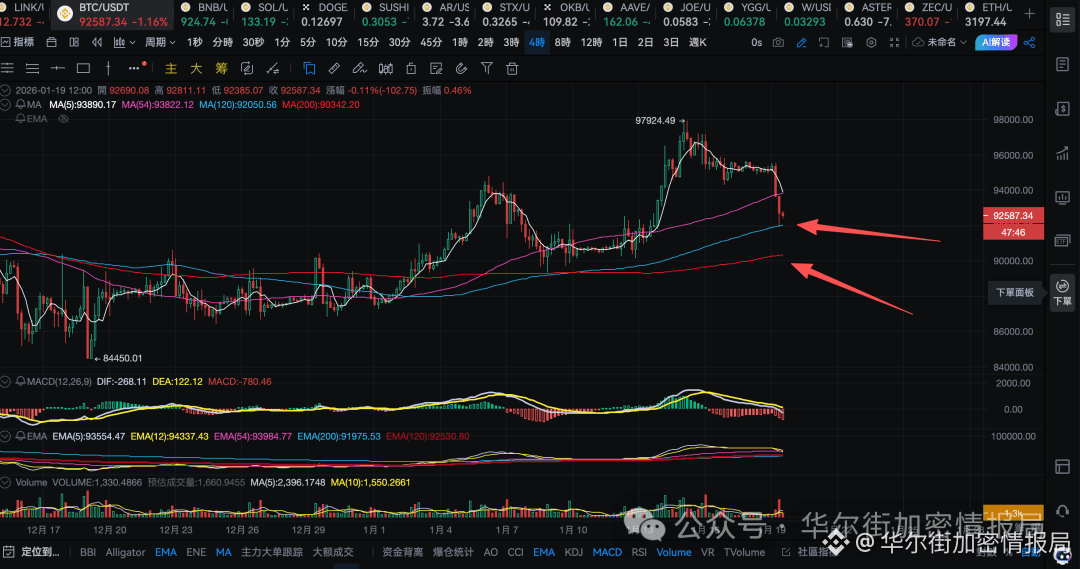
Task: Click the share icon beside AI解读
Action: 1029,43
